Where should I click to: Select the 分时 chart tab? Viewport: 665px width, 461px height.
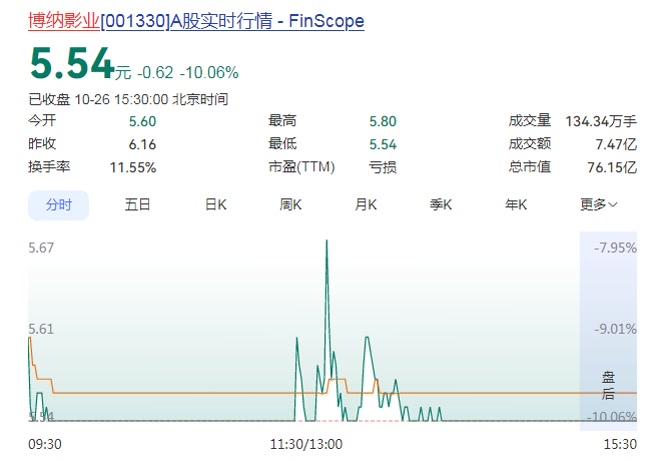click(x=59, y=205)
